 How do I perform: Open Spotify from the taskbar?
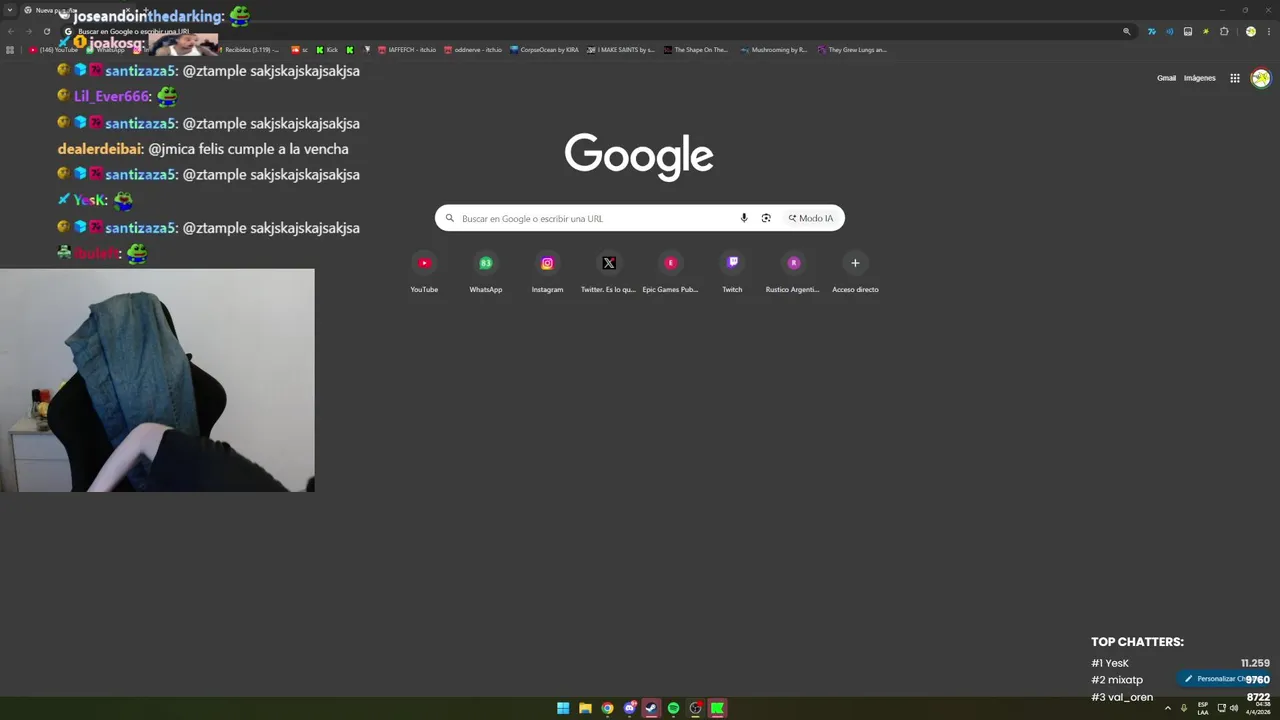[673, 708]
